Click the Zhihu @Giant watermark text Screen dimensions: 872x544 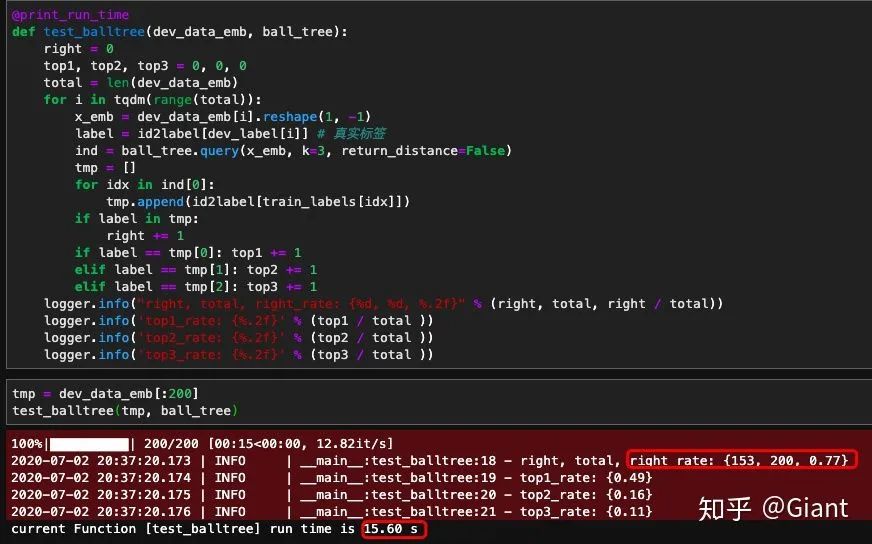point(774,508)
